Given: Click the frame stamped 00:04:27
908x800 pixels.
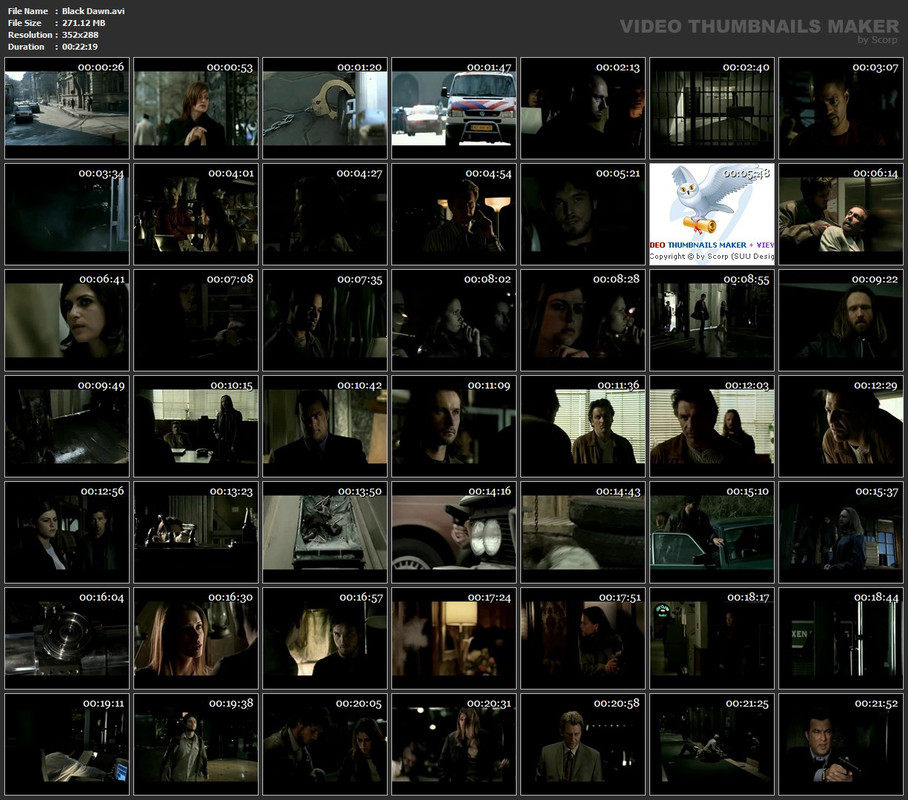Looking at the screenshot, I should click(x=325, y=214).
